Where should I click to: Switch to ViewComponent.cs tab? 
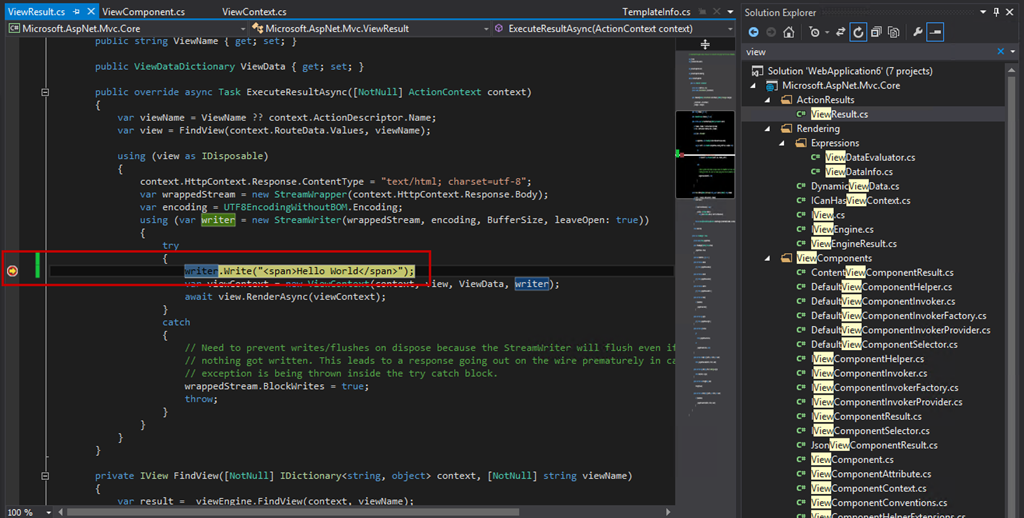(x=144, y=12)
